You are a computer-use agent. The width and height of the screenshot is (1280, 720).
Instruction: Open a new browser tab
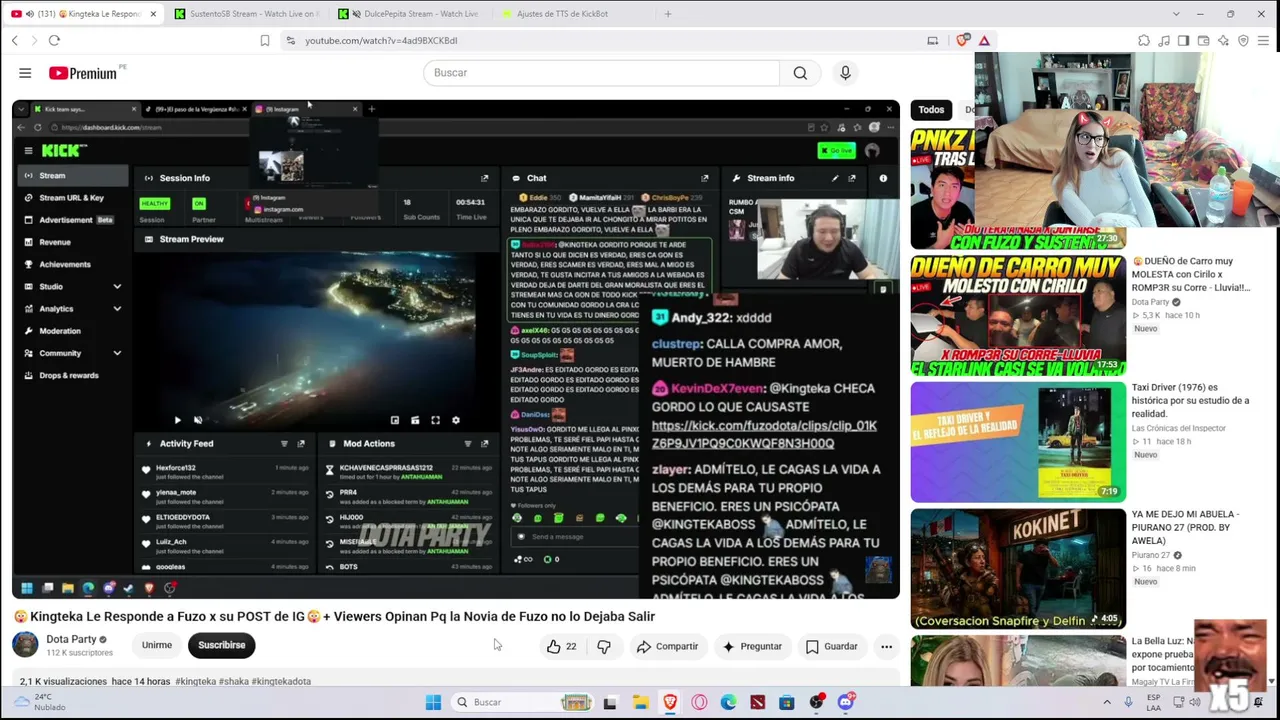click(x=668, y=14)
